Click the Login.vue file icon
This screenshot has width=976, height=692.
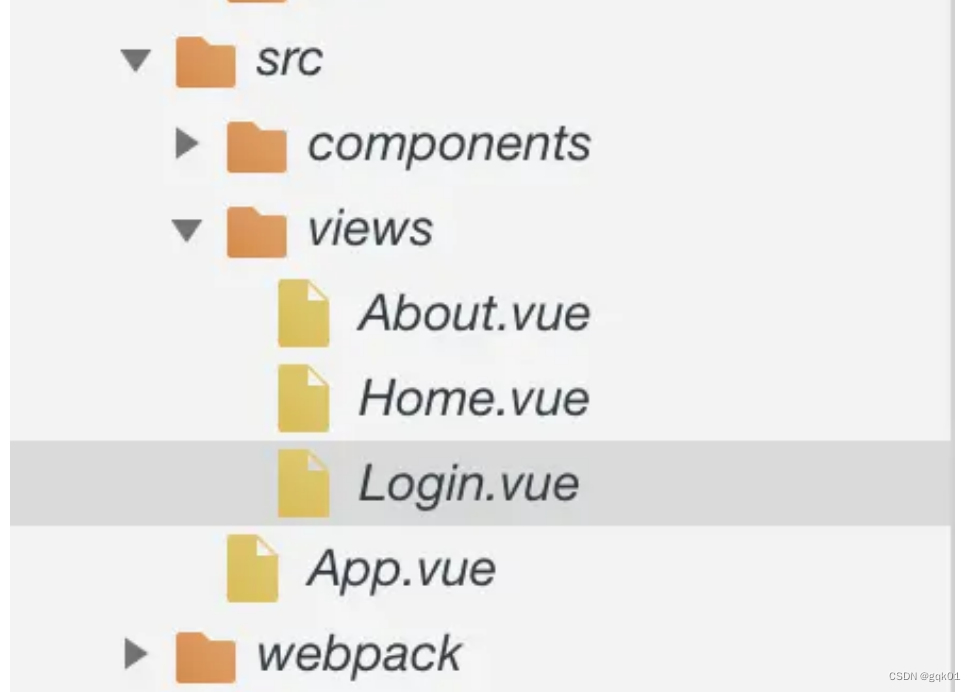[306, 483]
